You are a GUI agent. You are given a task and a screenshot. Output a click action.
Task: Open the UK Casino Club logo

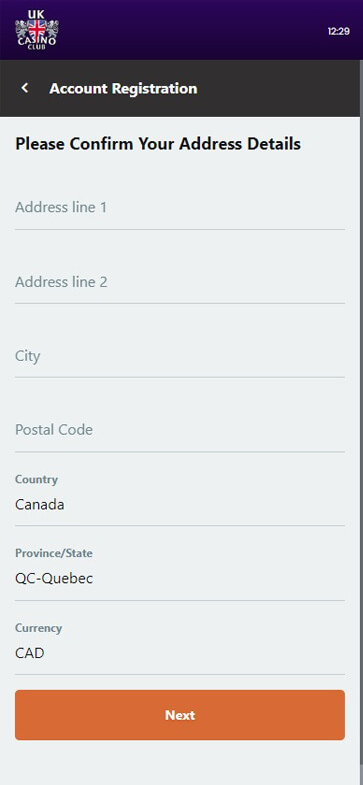[37, 30]
